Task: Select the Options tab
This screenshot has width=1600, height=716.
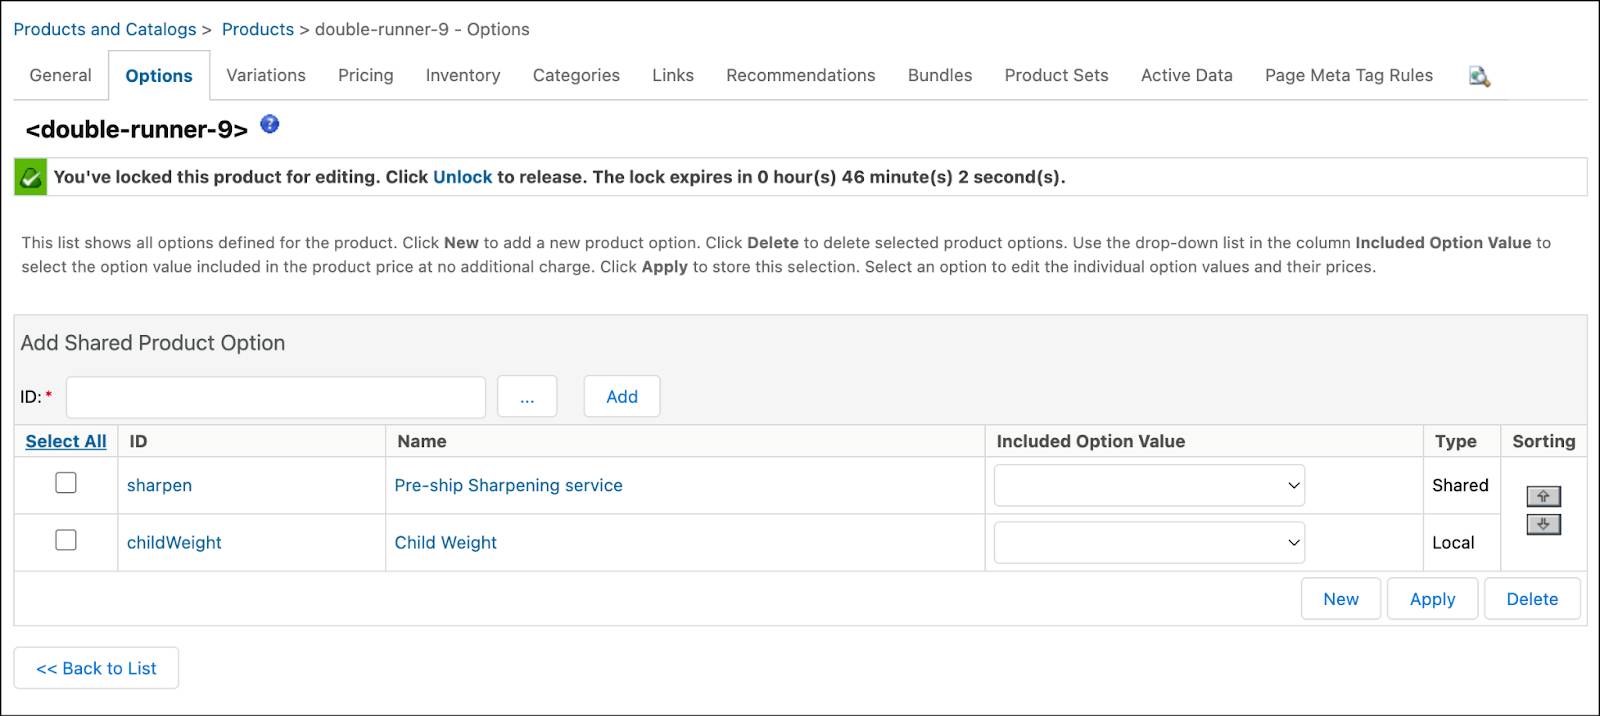Action: point(159,76)
